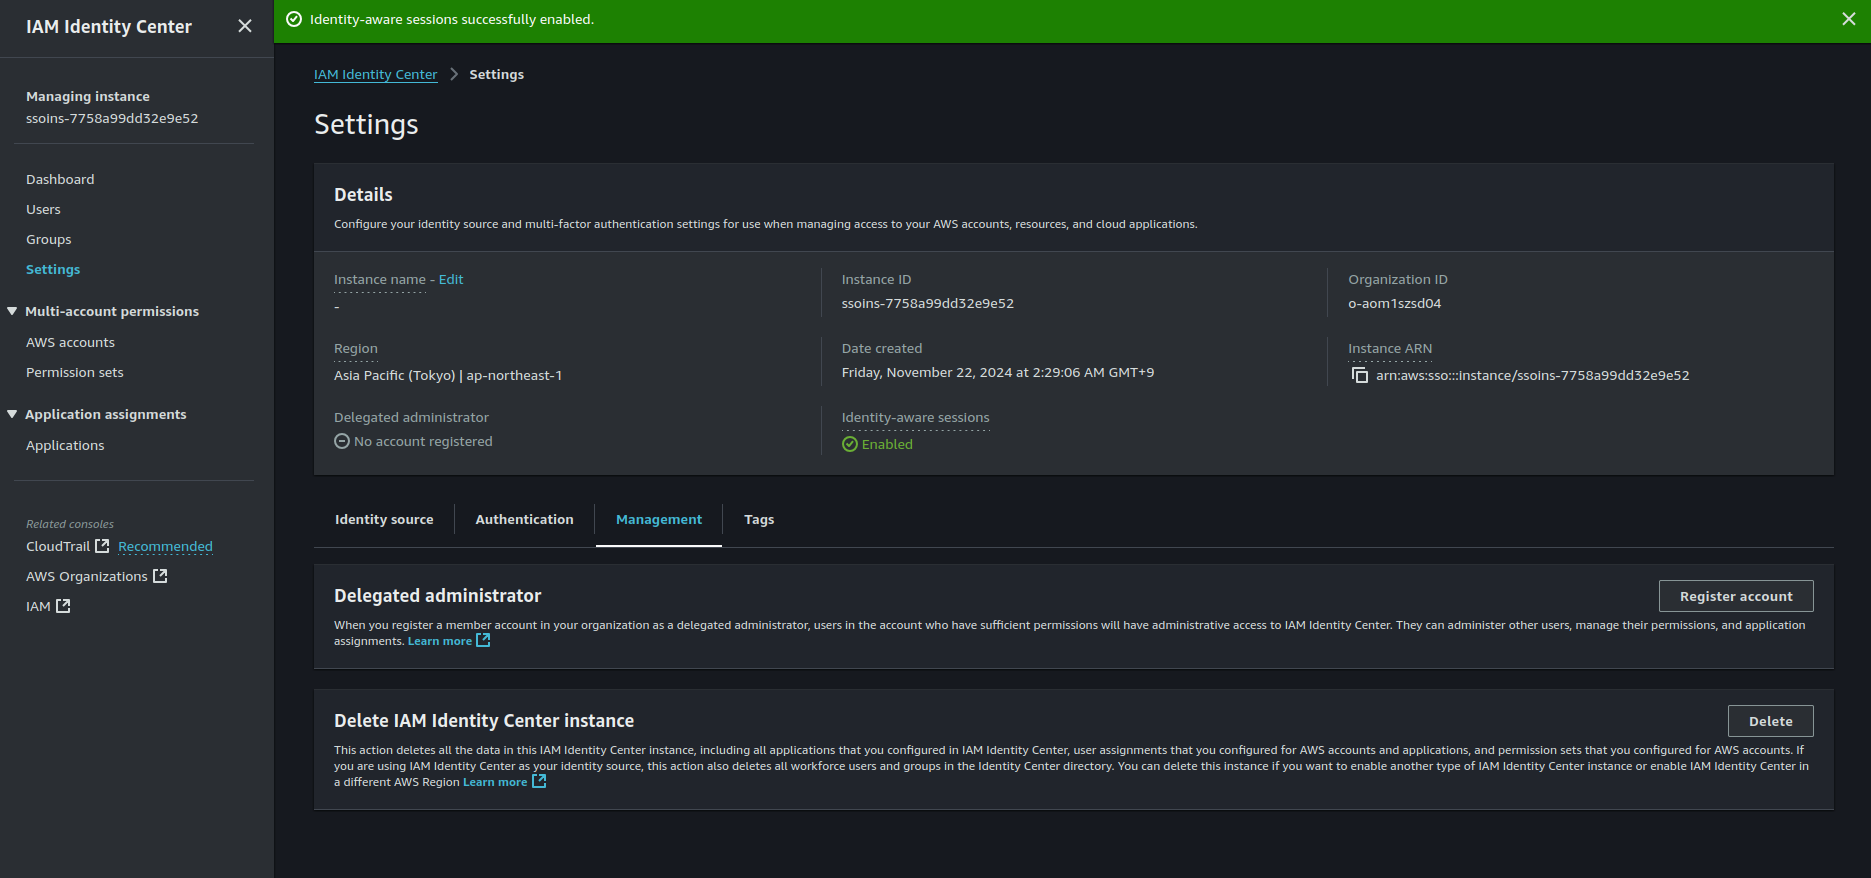Image resolution: width=1871 pixels, height=878 pixels.
Task: Click the Delegated administrator section heading
Action: coord(437,595)
